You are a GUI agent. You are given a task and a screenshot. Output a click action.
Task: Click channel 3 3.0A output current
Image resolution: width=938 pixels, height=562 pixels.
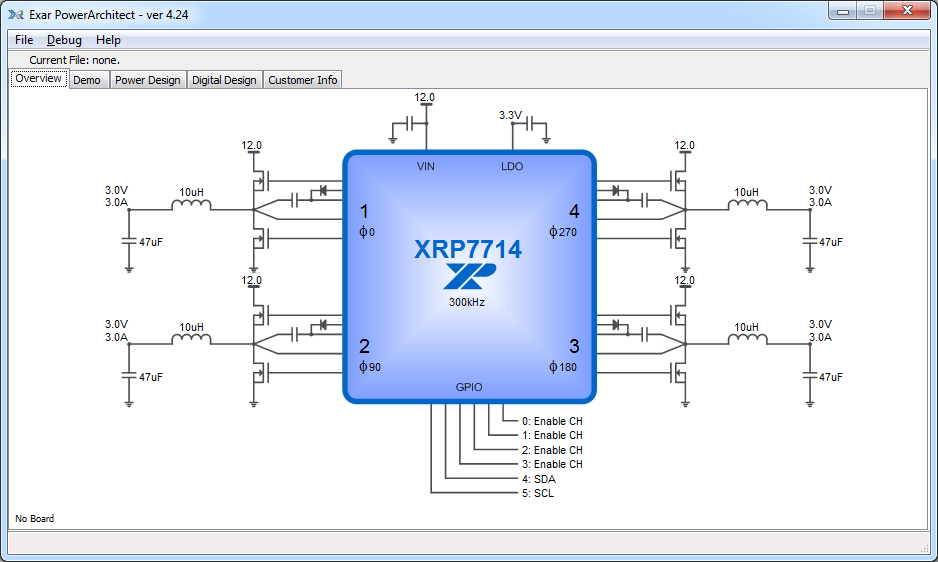(x=821, y=337)
